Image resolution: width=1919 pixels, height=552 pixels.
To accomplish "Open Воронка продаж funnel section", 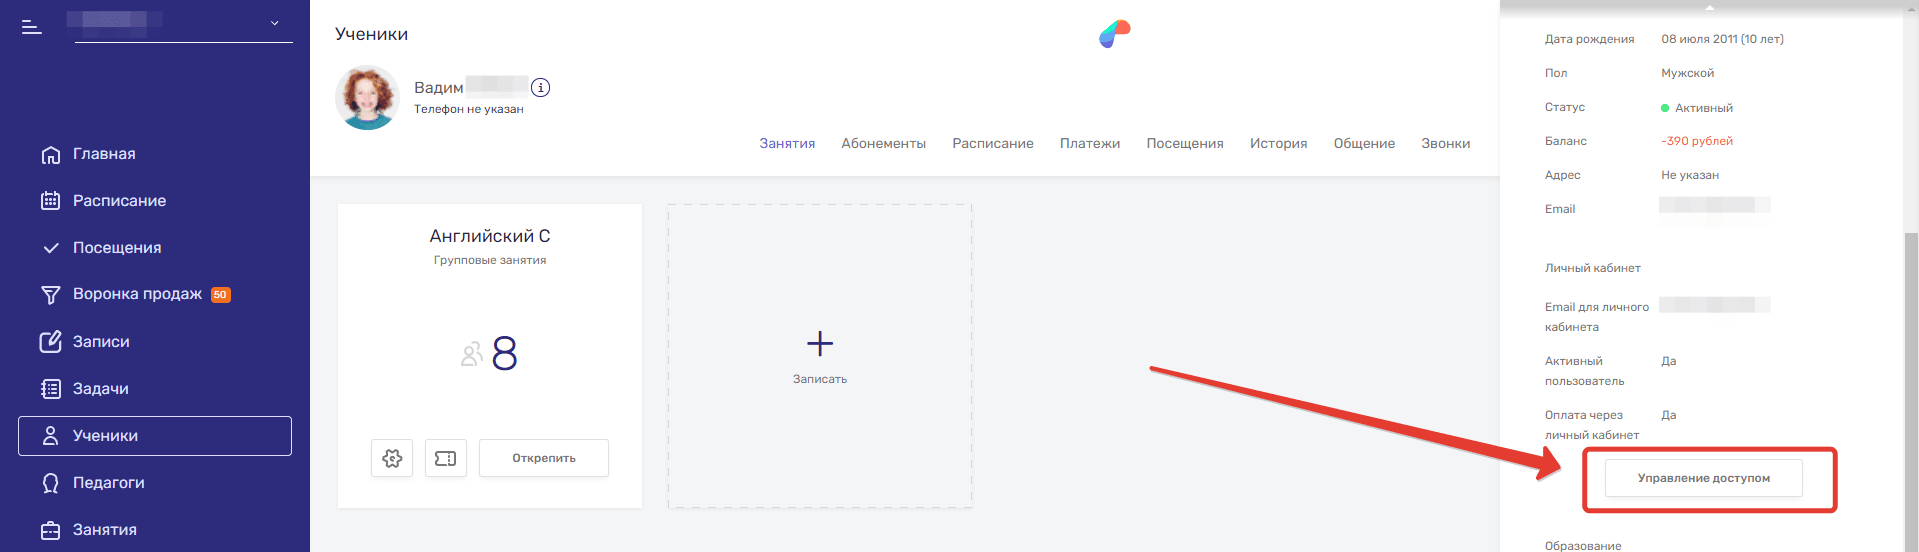I will pos(137,294).
